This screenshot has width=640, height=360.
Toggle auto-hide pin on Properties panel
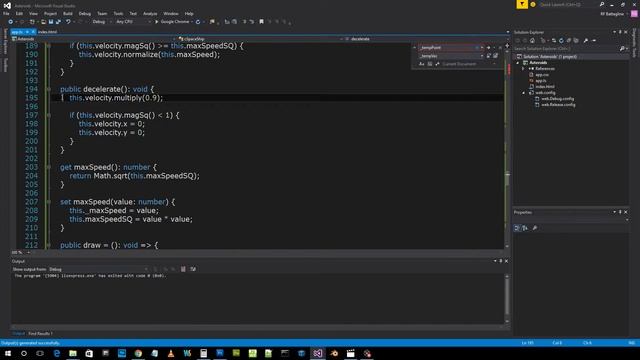click(x=620, y=212)
